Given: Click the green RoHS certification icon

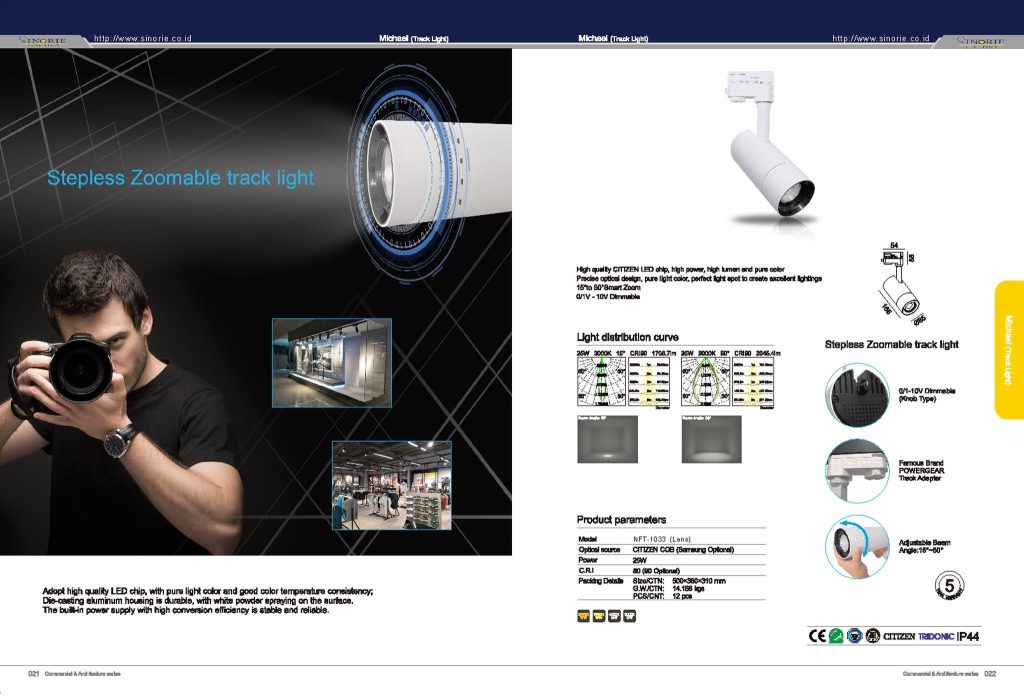Looking at the screenshot, I should [x=836, y=636].
